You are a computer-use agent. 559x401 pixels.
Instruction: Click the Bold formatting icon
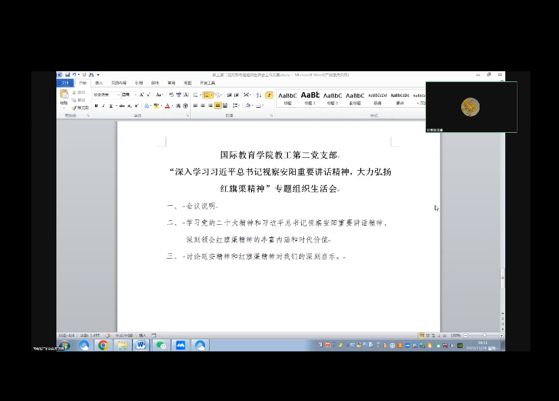click(x=96, y=106)
